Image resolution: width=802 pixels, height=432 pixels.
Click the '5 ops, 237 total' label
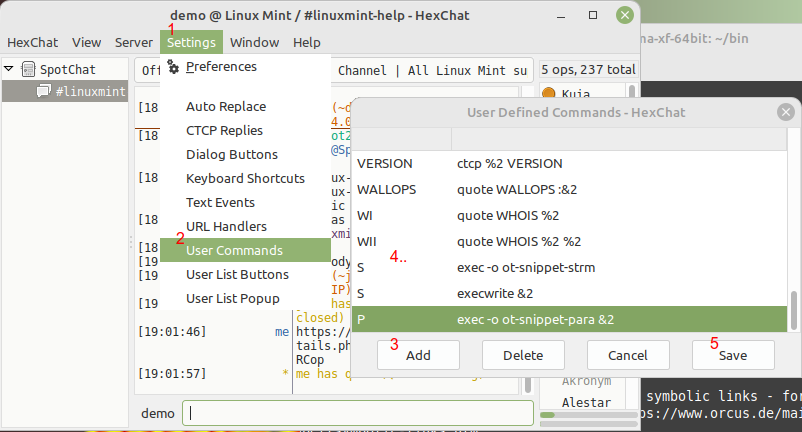click(x=588, y=70)
